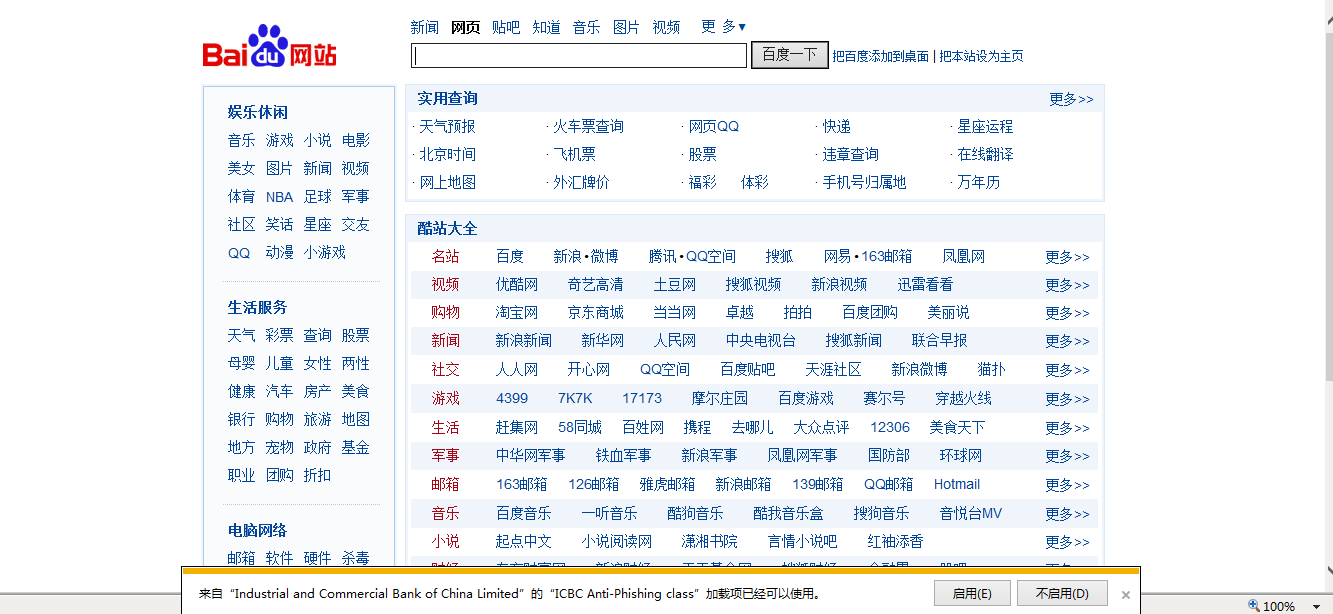Open 中华网军事 link
Screen dimensions: 1333x614
[531, 456]
